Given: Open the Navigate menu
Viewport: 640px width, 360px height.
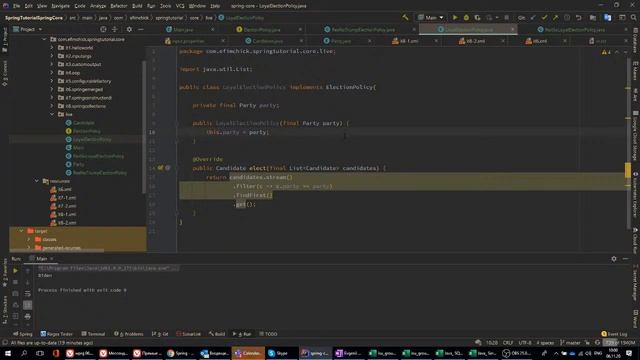Looking at the screenshot, I should pyautogui.click(x=60, y=6).
